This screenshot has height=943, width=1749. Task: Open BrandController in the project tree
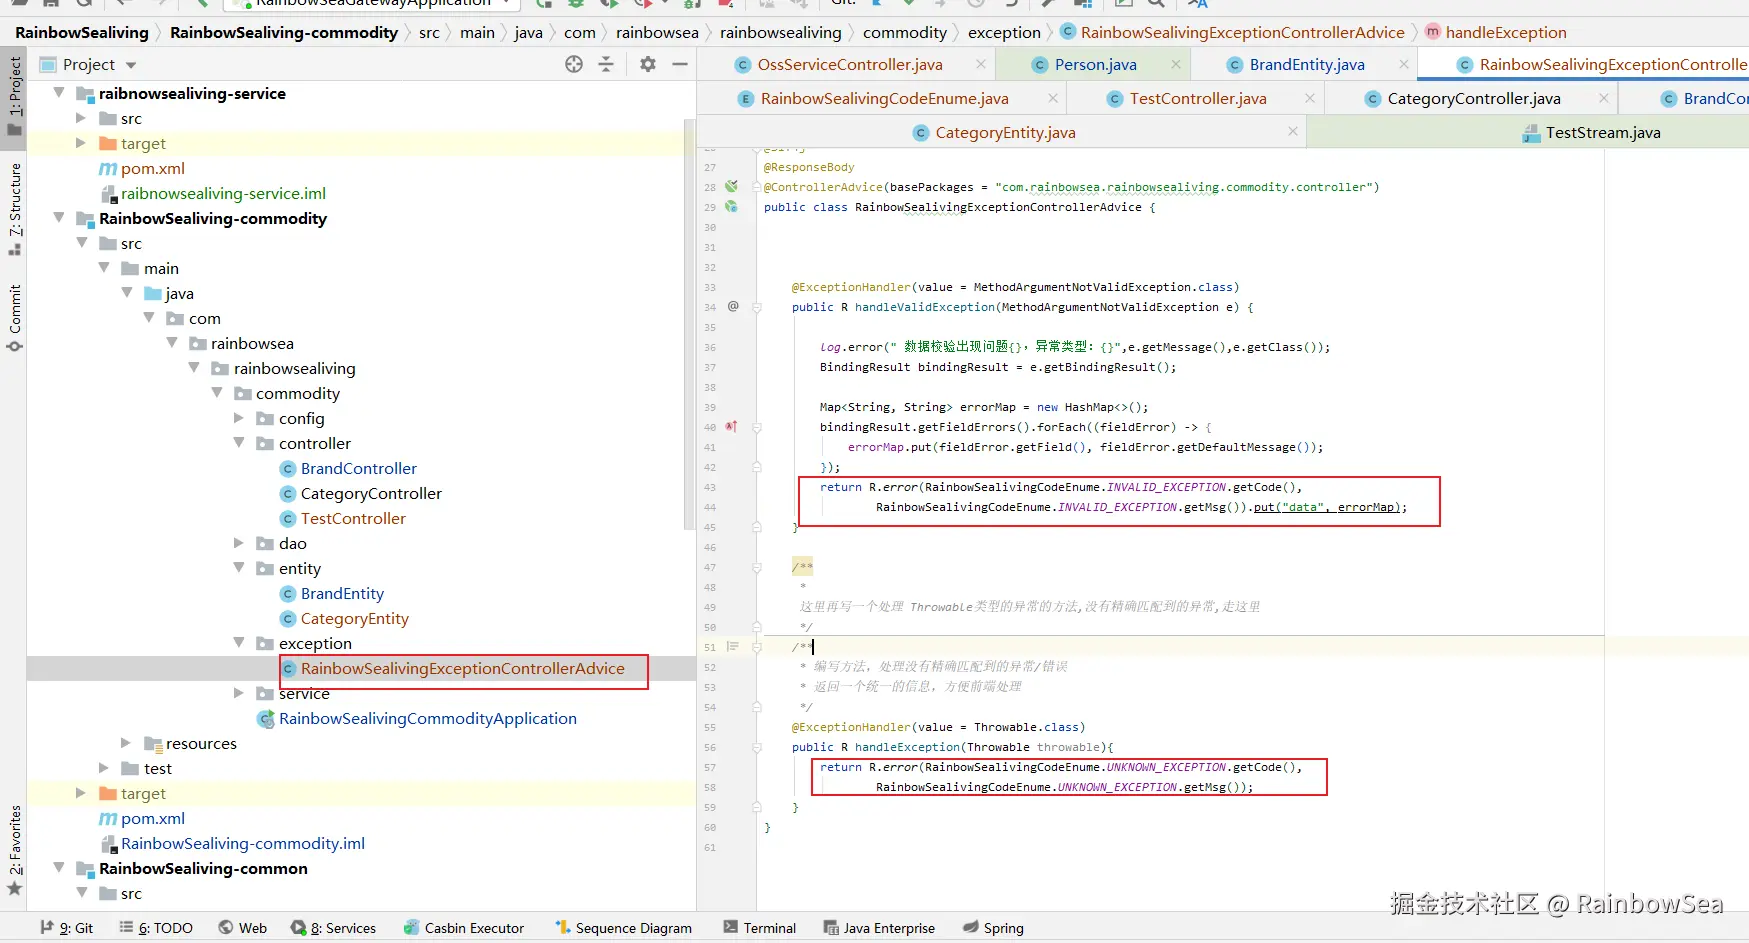[x=358, y=468]
